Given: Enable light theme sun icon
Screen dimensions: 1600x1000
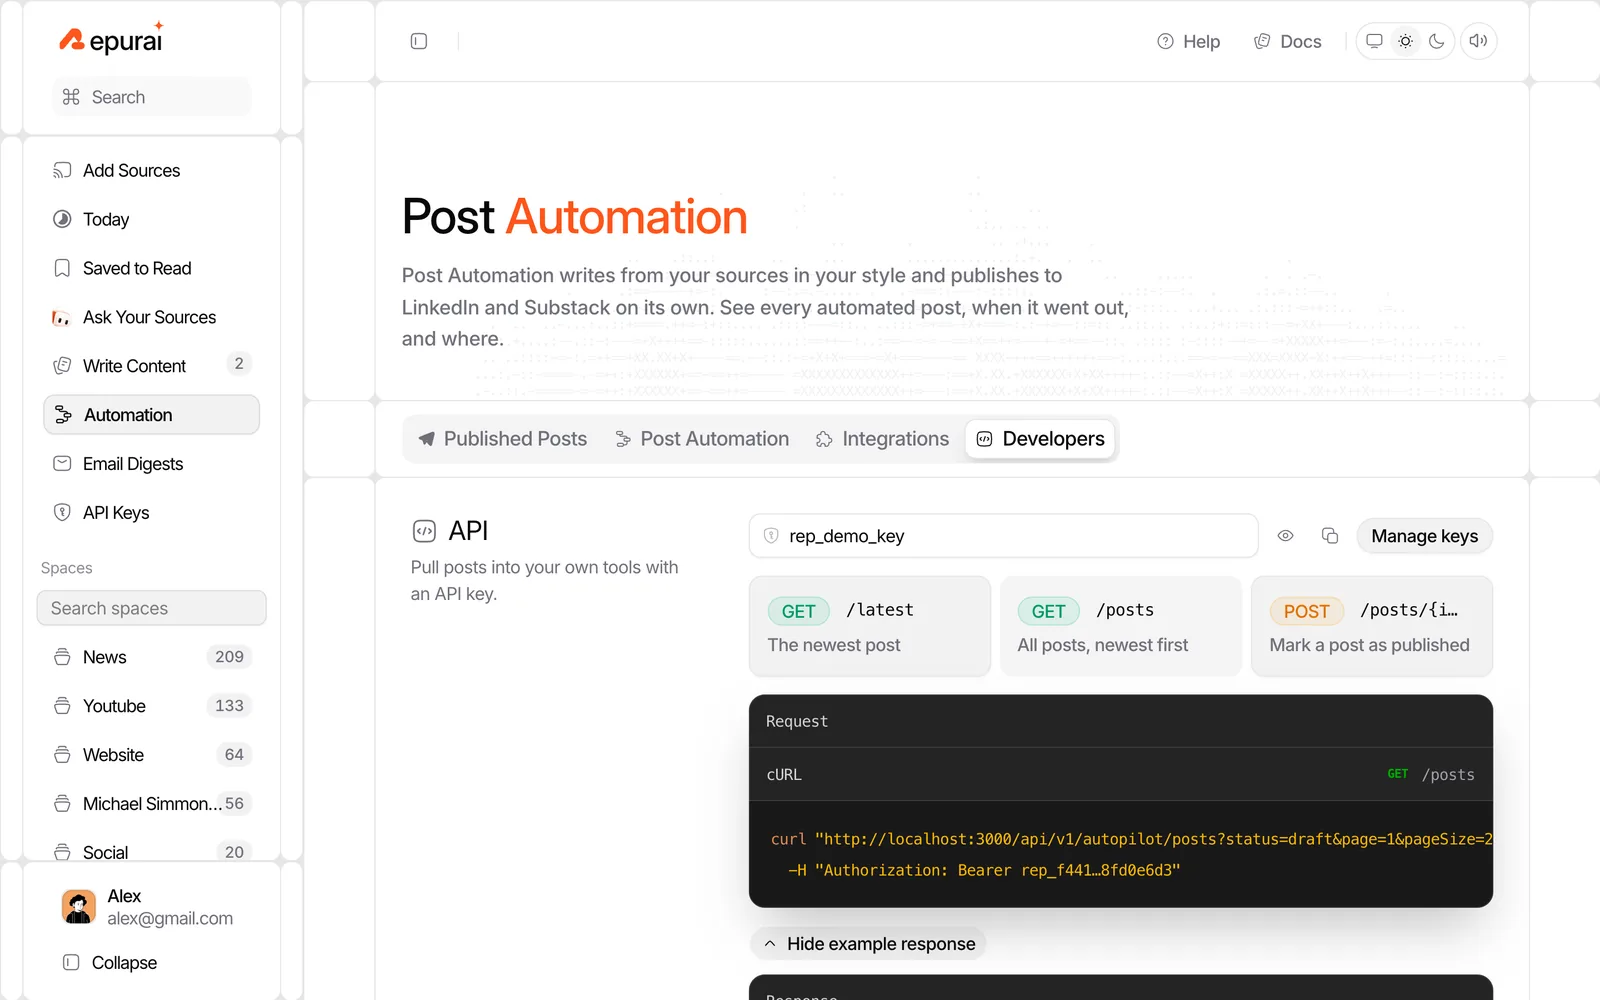Looking at the screenshot, I should click(x=1405, y=41).
